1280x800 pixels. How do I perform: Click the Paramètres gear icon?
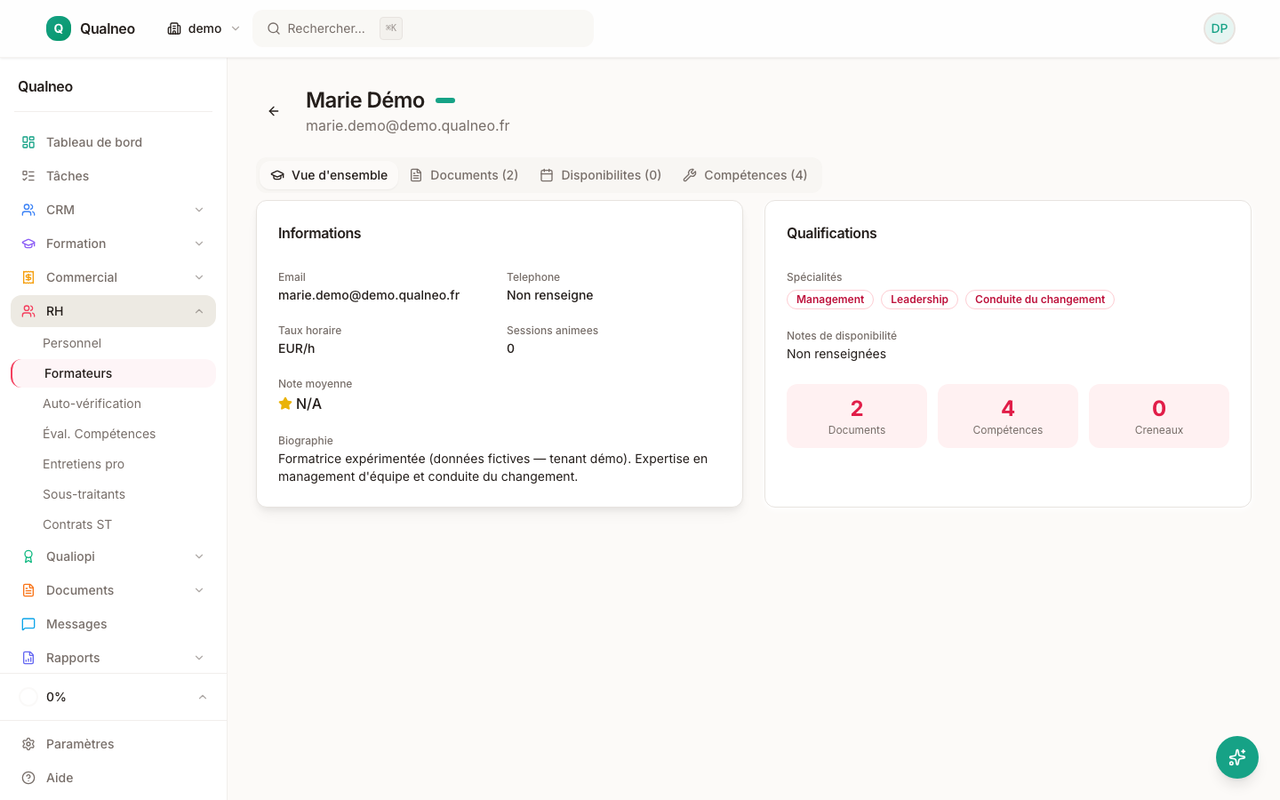28,744
